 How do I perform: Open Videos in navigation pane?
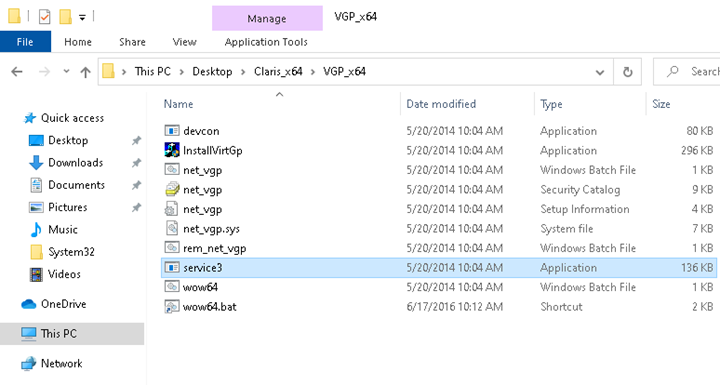click(x=64, y=274)
